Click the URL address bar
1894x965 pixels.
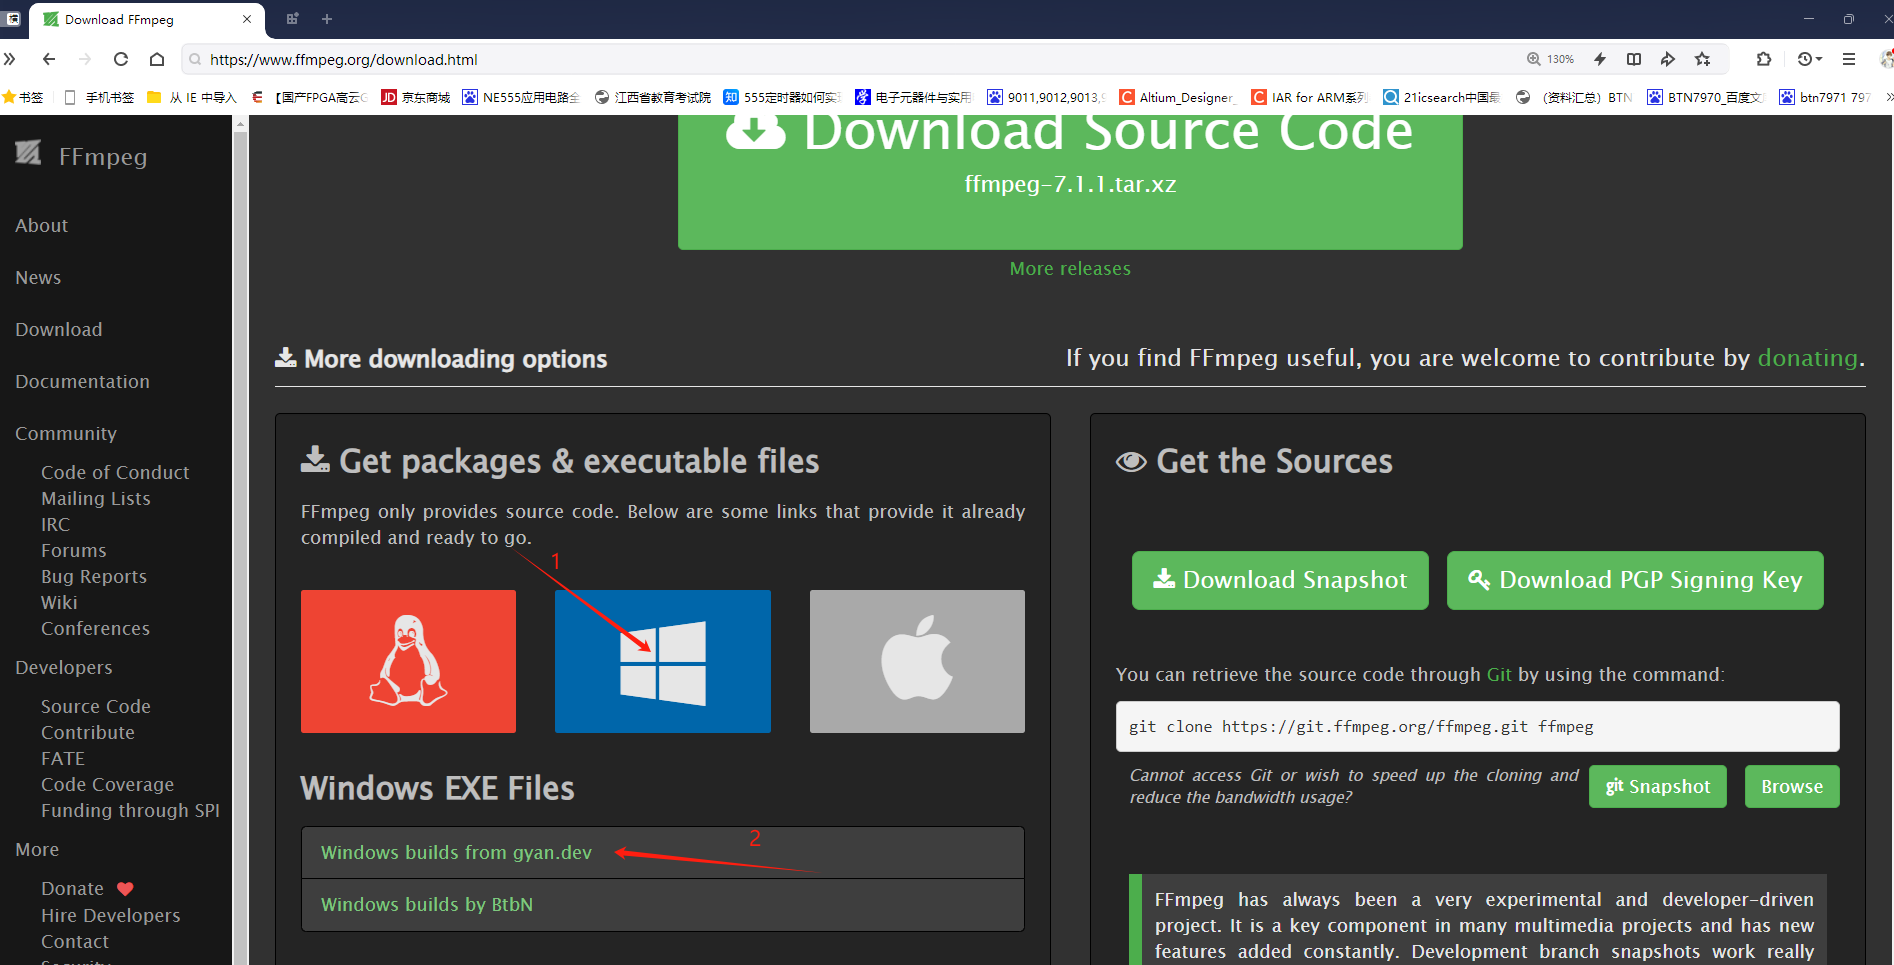850,59
